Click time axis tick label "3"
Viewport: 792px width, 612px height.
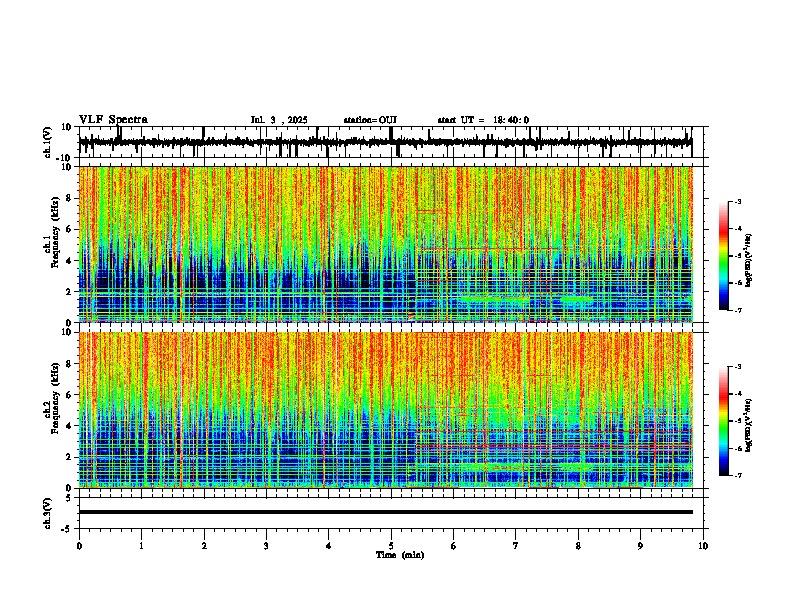266,546
